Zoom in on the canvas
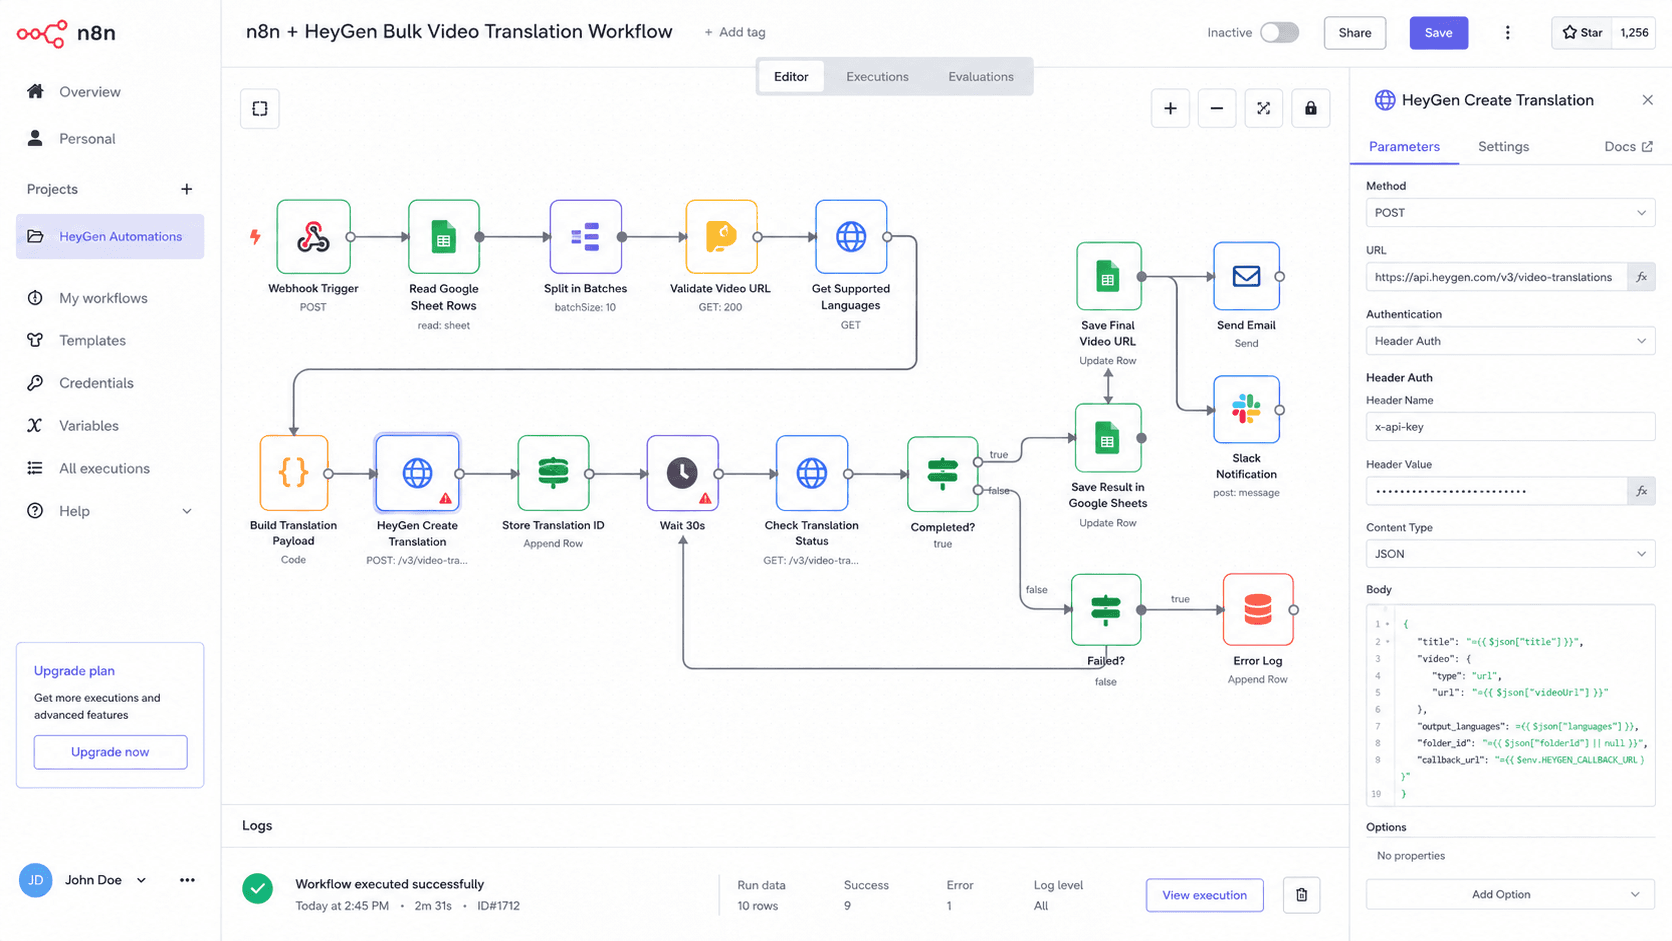 [1170, 108]
